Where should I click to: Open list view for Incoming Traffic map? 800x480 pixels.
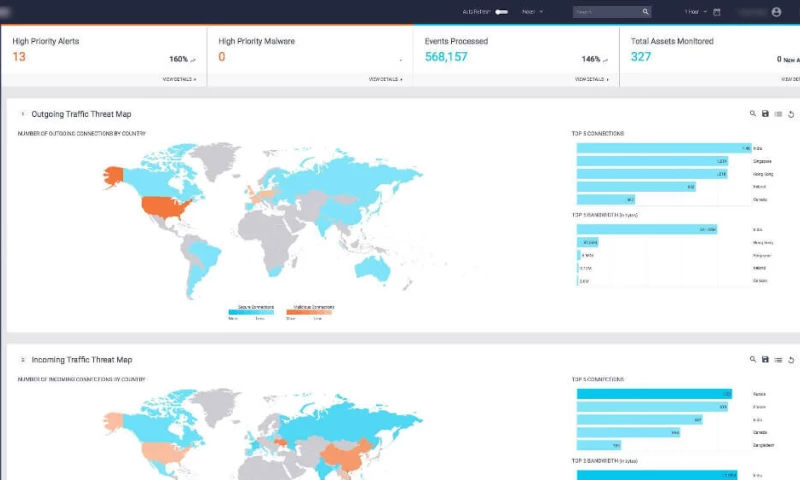pyautogui.click(x=778, y=360)
